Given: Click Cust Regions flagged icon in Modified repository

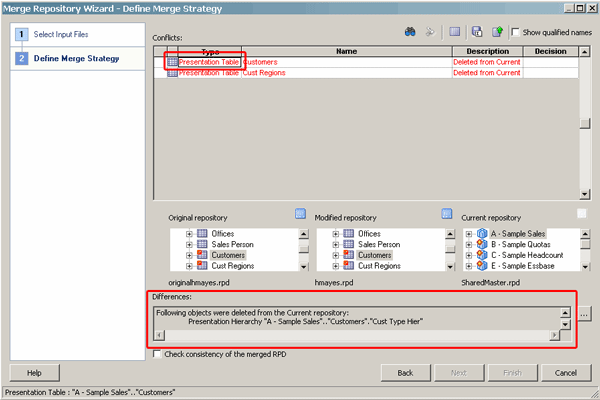Looking at the screenshot, I should tap(349, 265).
